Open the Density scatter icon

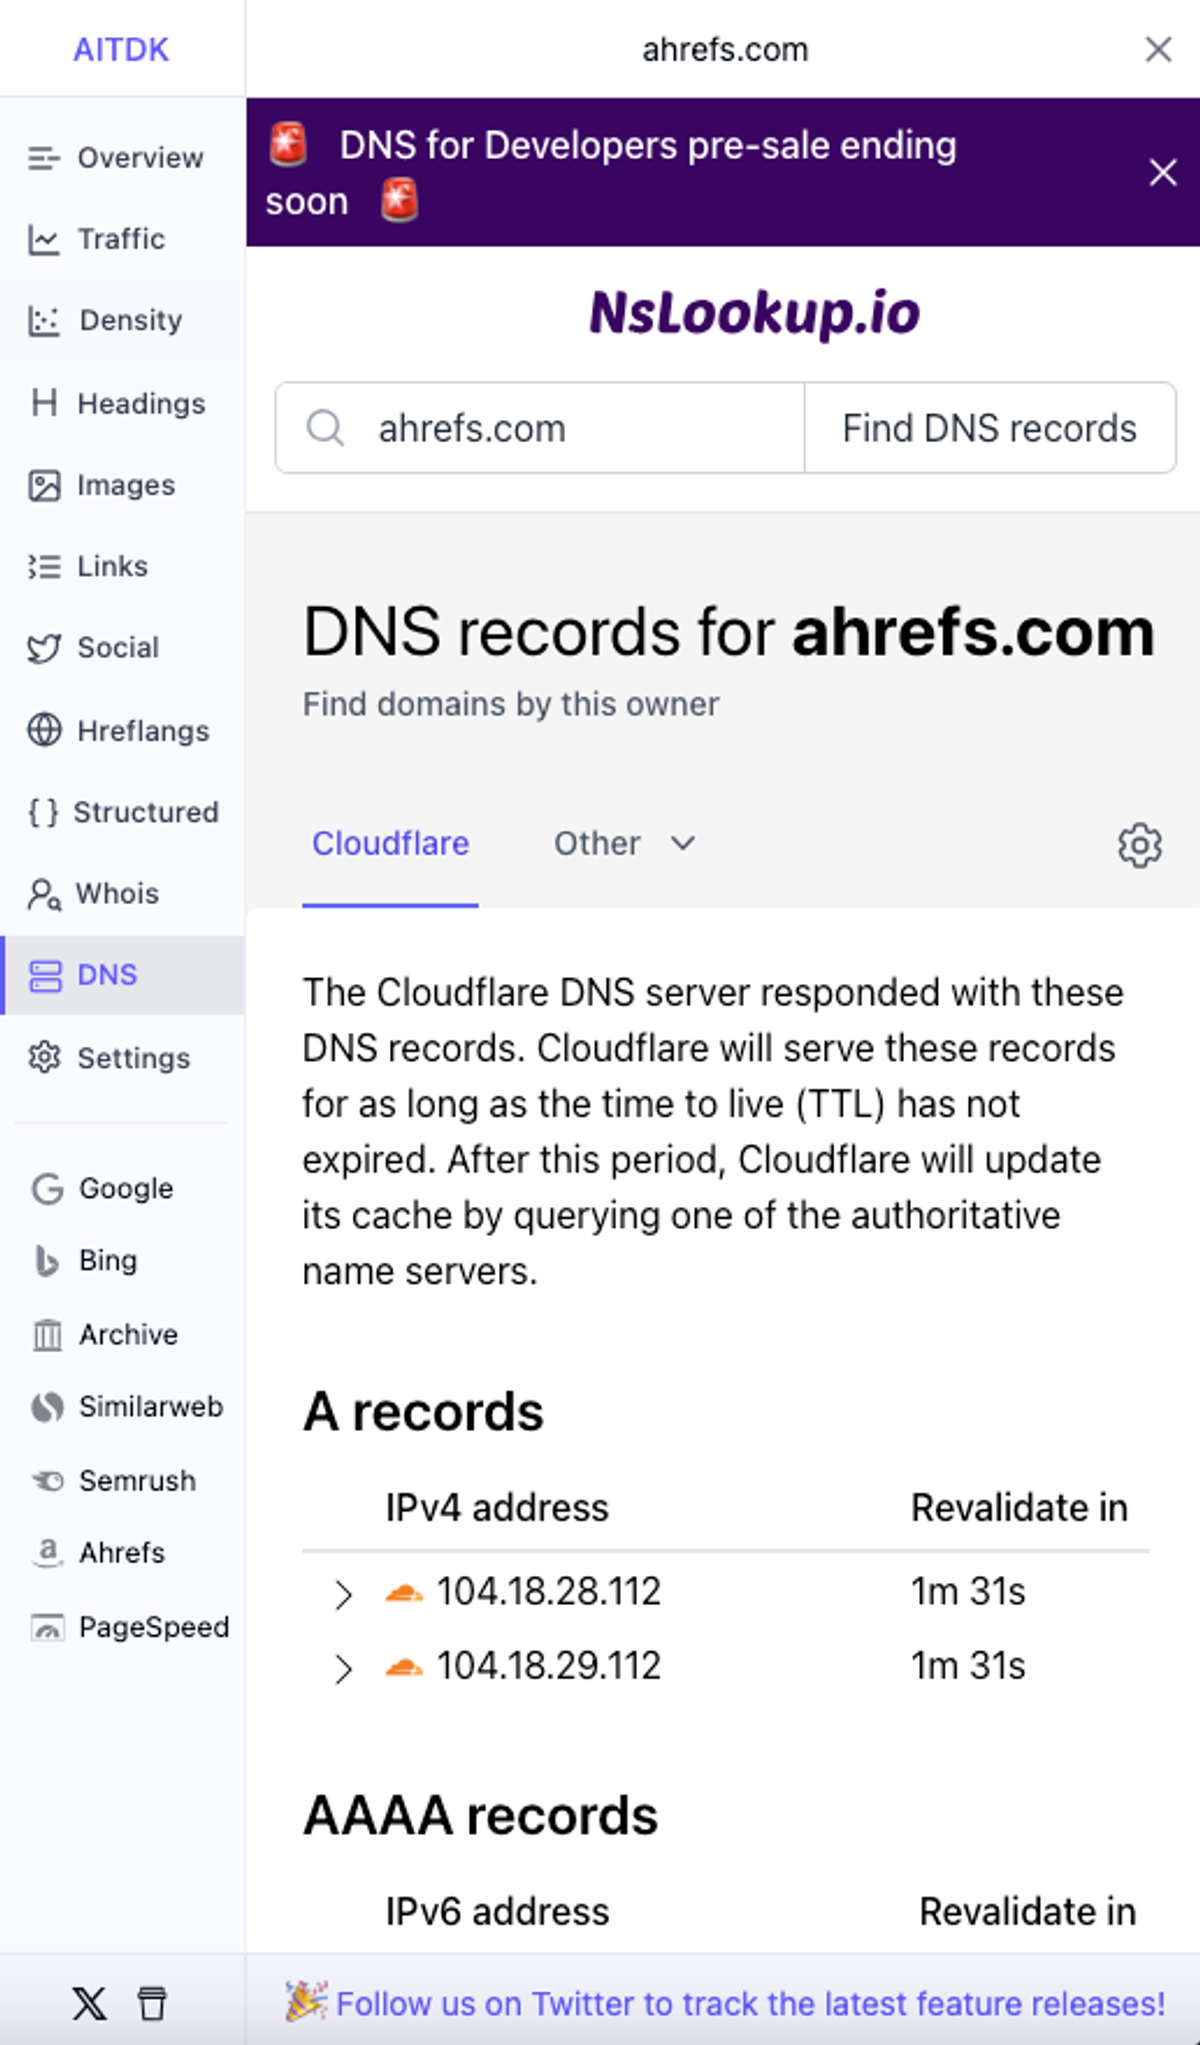[x=44, y=321]
